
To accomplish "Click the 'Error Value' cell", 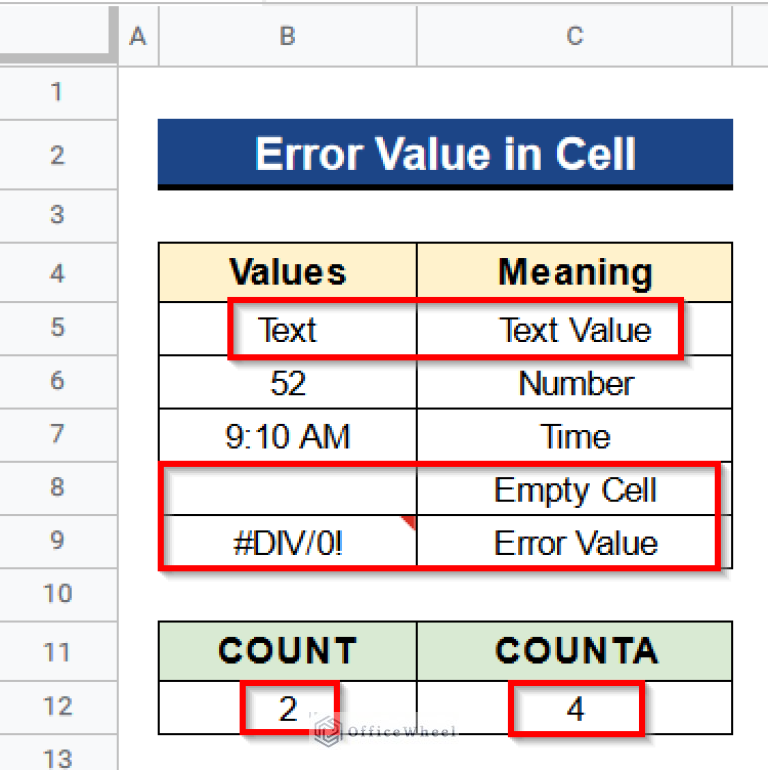I will pyautogui.click(x=575, y=542).
